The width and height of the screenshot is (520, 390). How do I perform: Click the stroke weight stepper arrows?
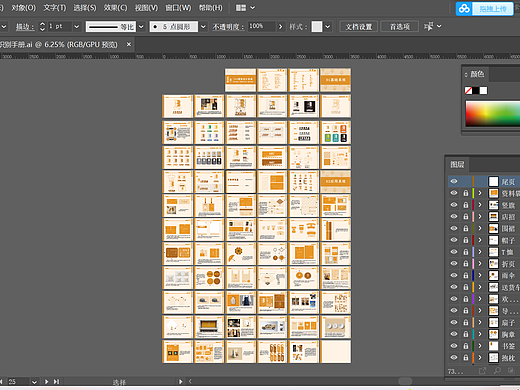[42, 27]
